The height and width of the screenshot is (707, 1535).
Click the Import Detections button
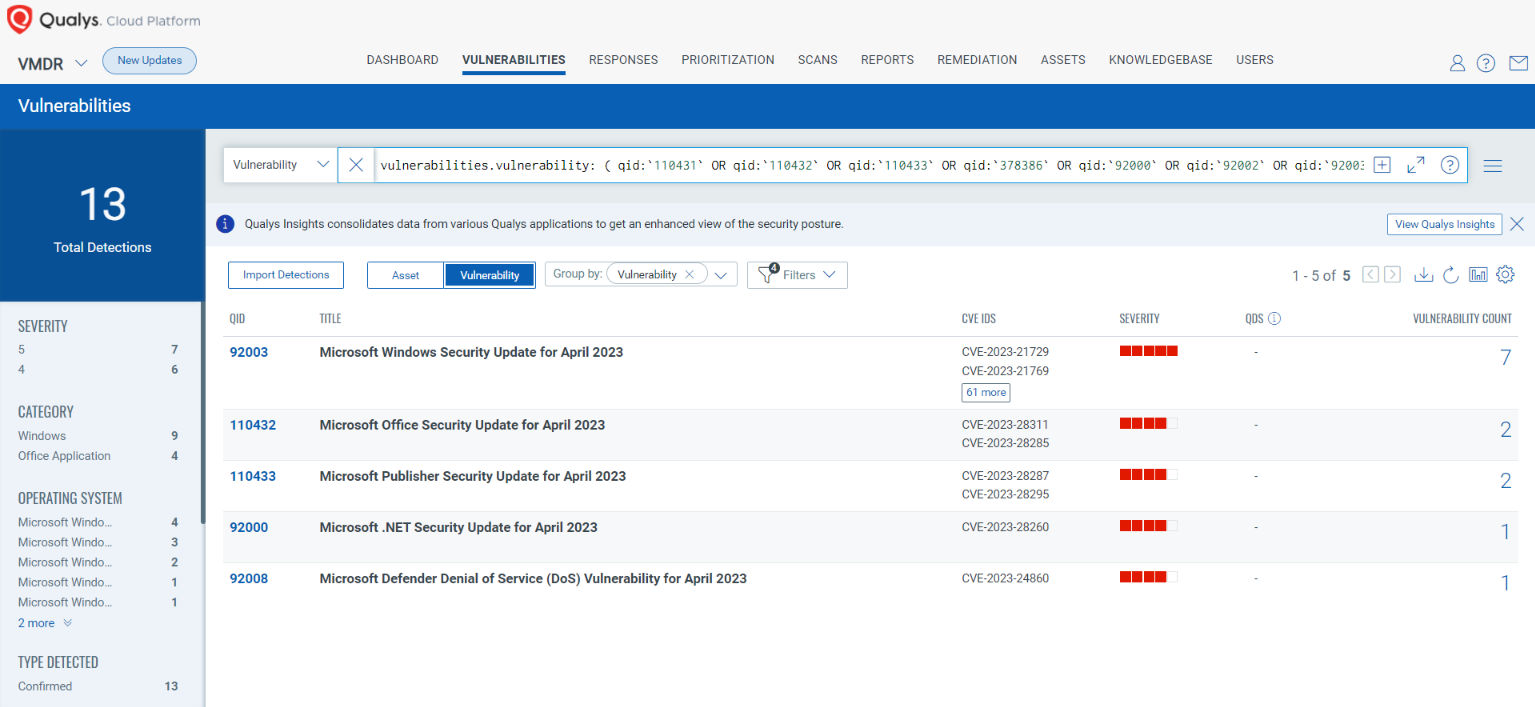[x=286, y=275]
